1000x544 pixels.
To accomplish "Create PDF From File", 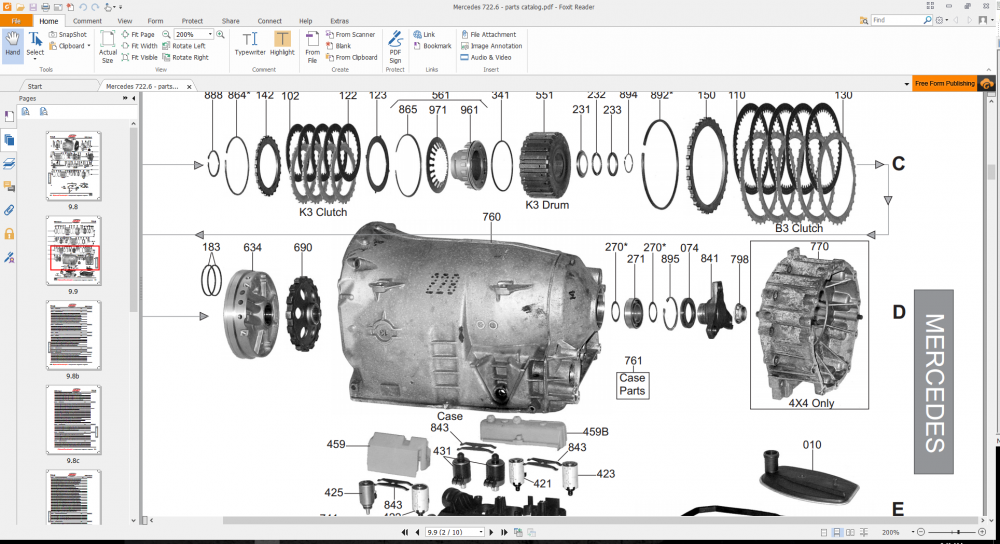I will point(312,47).
